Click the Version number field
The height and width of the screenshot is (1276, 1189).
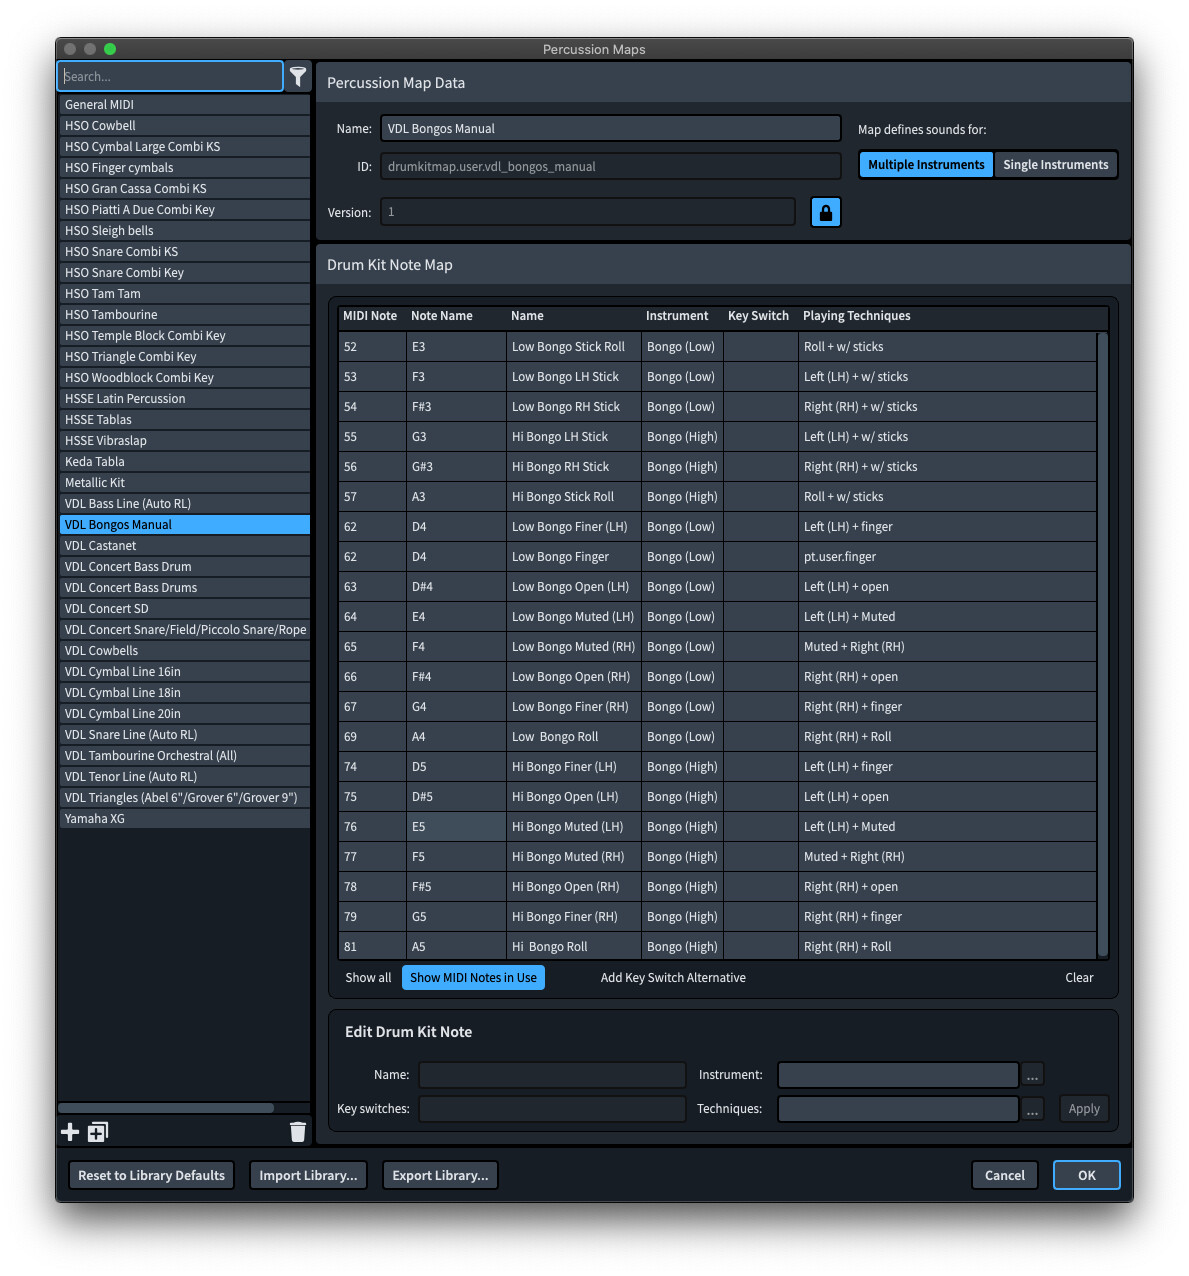click(588, 212)
